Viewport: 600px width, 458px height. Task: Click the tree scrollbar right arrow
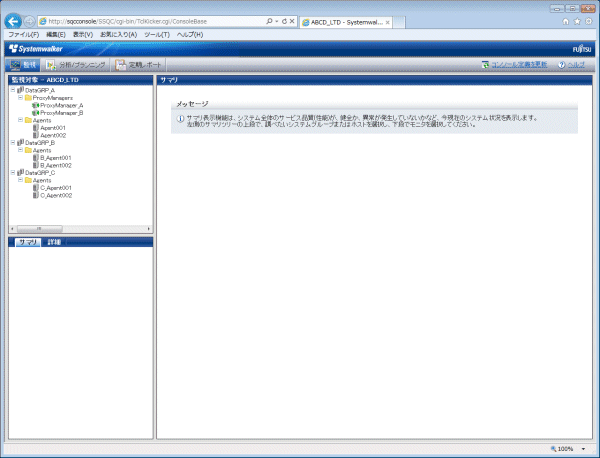point(149,229)
